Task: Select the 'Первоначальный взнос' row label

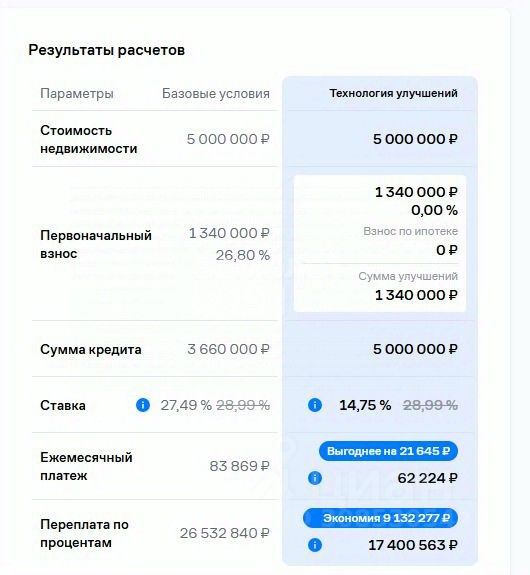Action: [x=96, y=244]
